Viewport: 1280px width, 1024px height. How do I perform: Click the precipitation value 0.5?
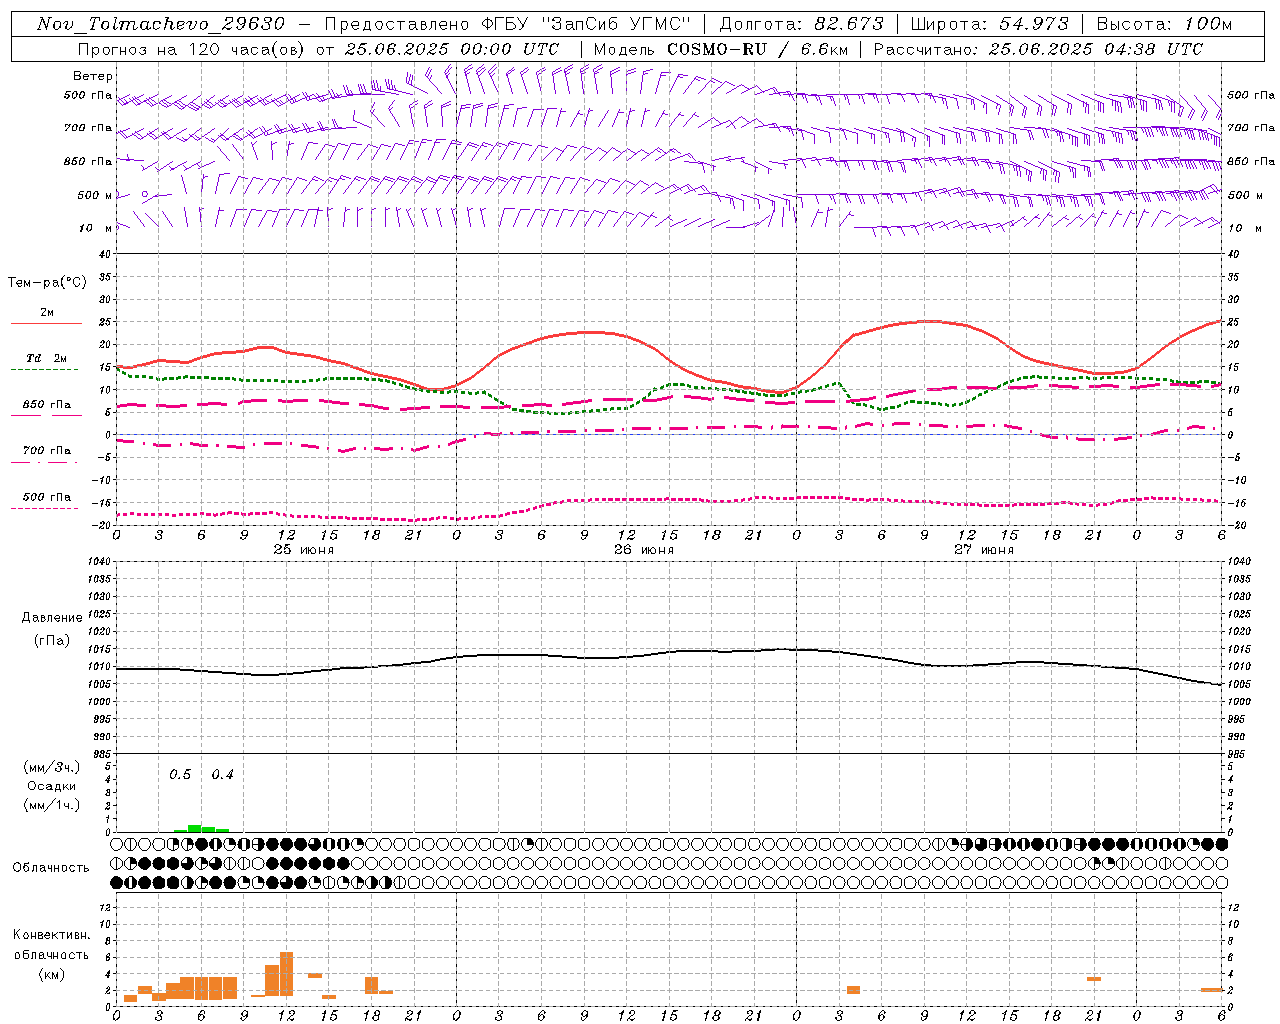180,775
